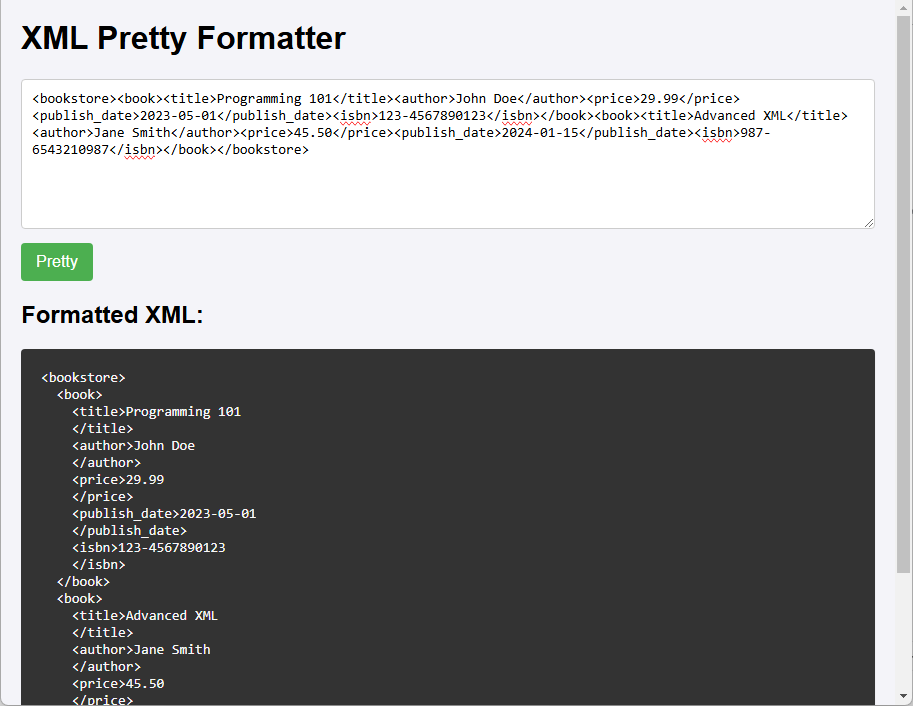The height and width of the screenshot is (706, 913).
Task: Click the 29.99 price line in output
Action: pyautogui.click(x=118, y=479)
